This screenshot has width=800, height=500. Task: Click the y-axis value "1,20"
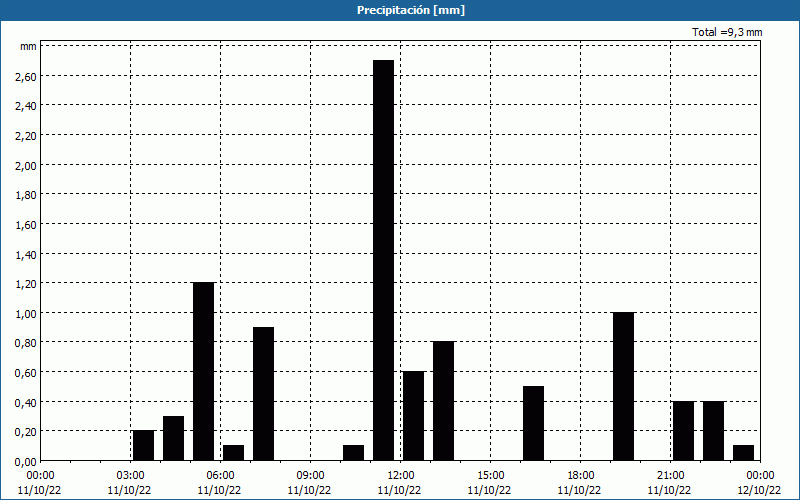pos(26,284)
